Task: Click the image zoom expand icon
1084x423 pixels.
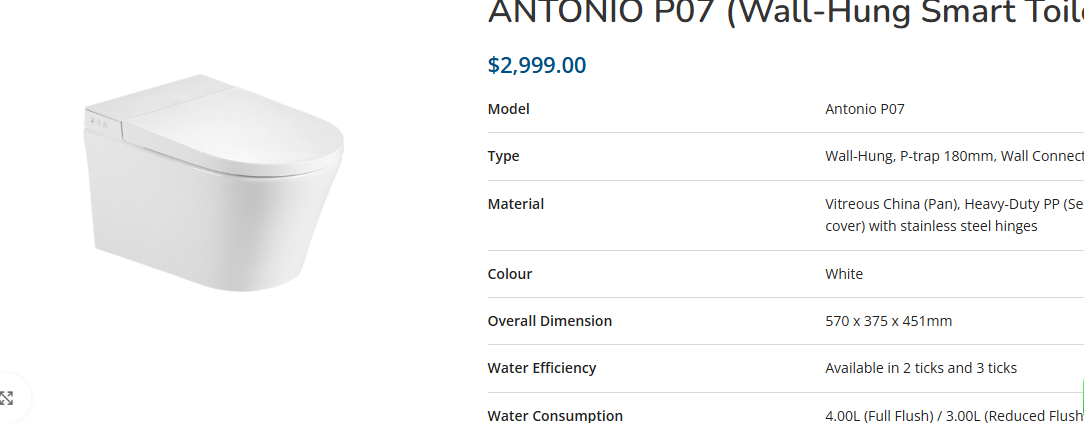Action: 8,398
